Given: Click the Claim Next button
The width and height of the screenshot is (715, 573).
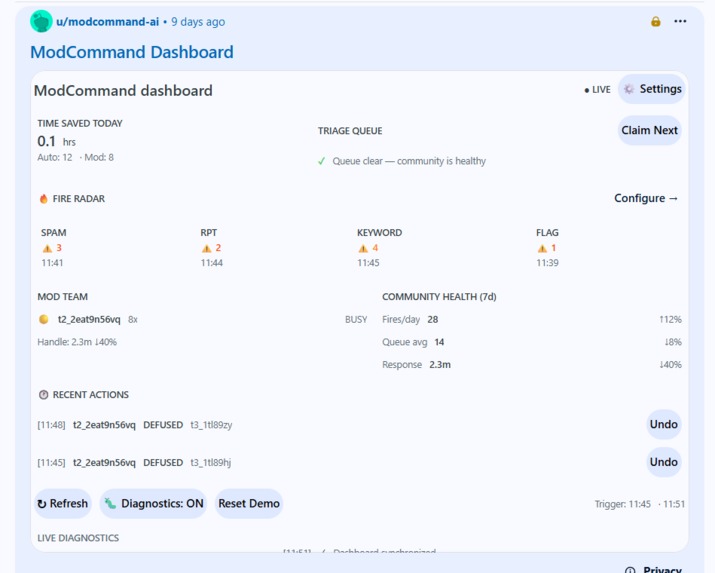Looking at the screenshot, I should point(649,130).
